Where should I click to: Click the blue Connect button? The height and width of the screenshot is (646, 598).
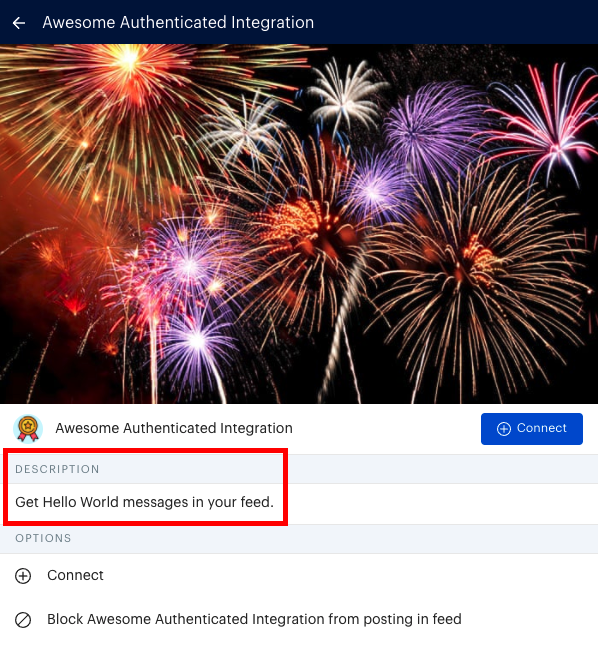click(x=532, y=428)
